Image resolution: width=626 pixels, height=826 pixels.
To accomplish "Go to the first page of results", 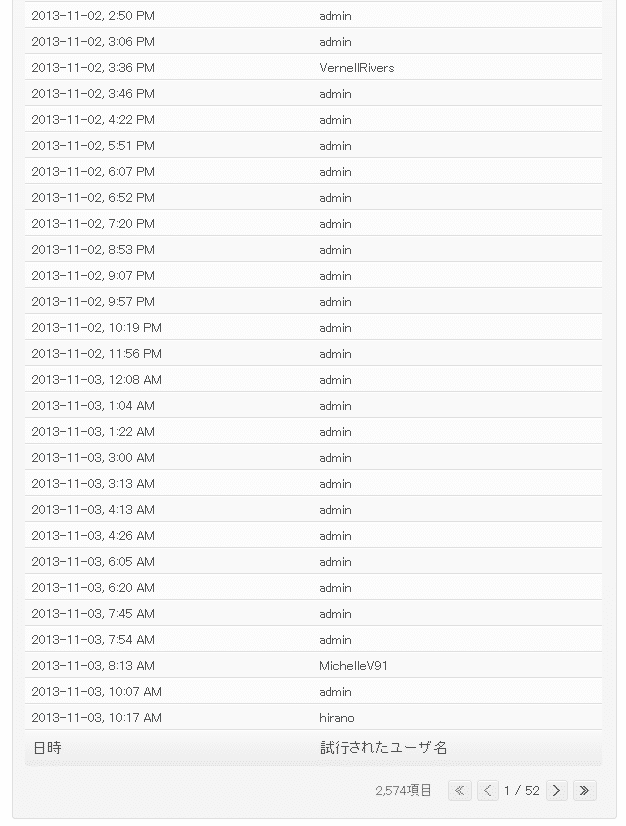I will [x=459, y=790].
